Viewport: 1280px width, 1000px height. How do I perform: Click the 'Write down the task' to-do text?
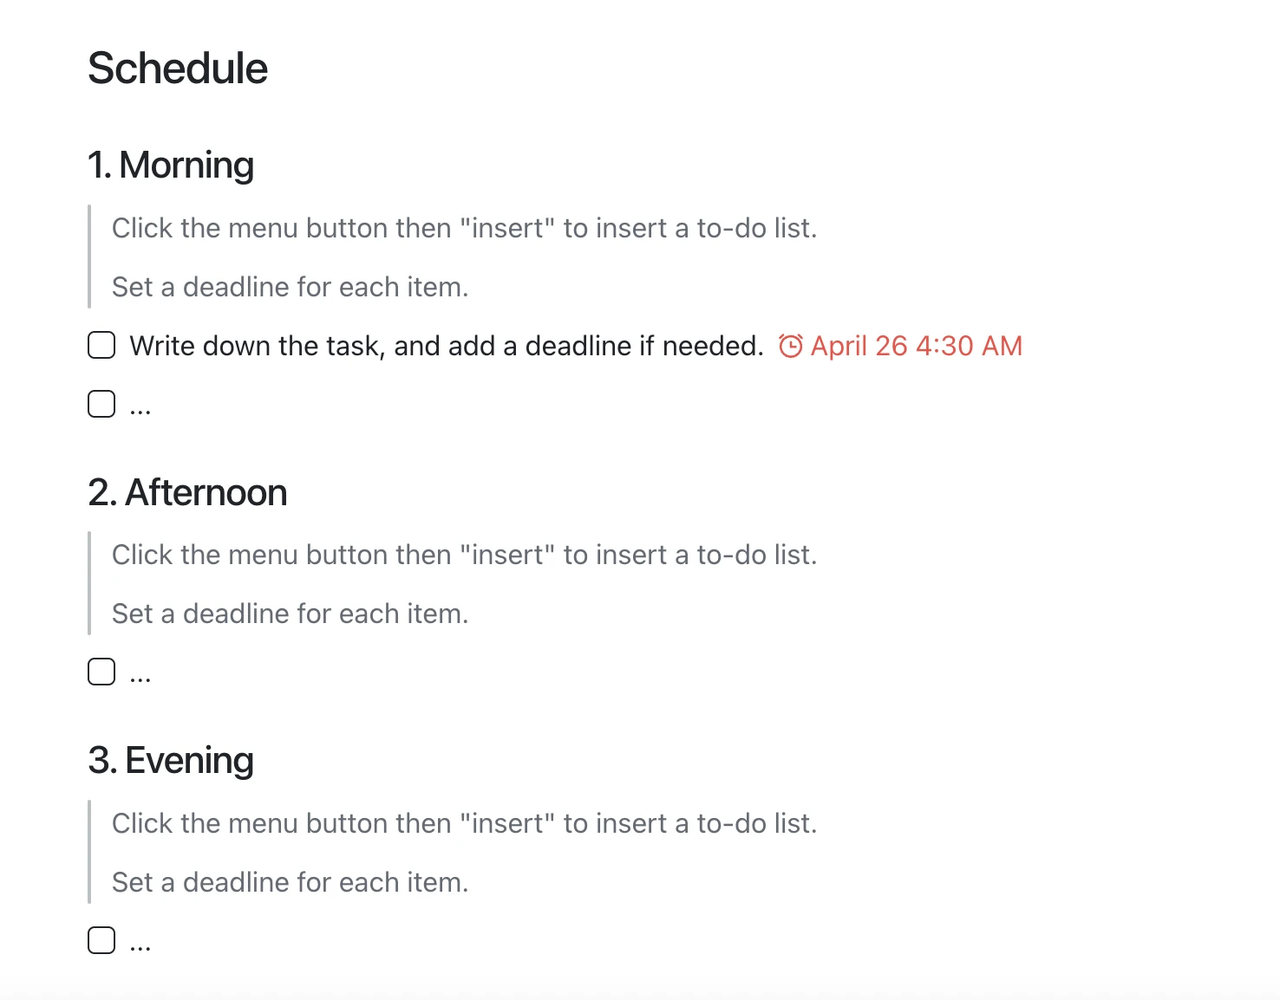[x=447, y=346]
